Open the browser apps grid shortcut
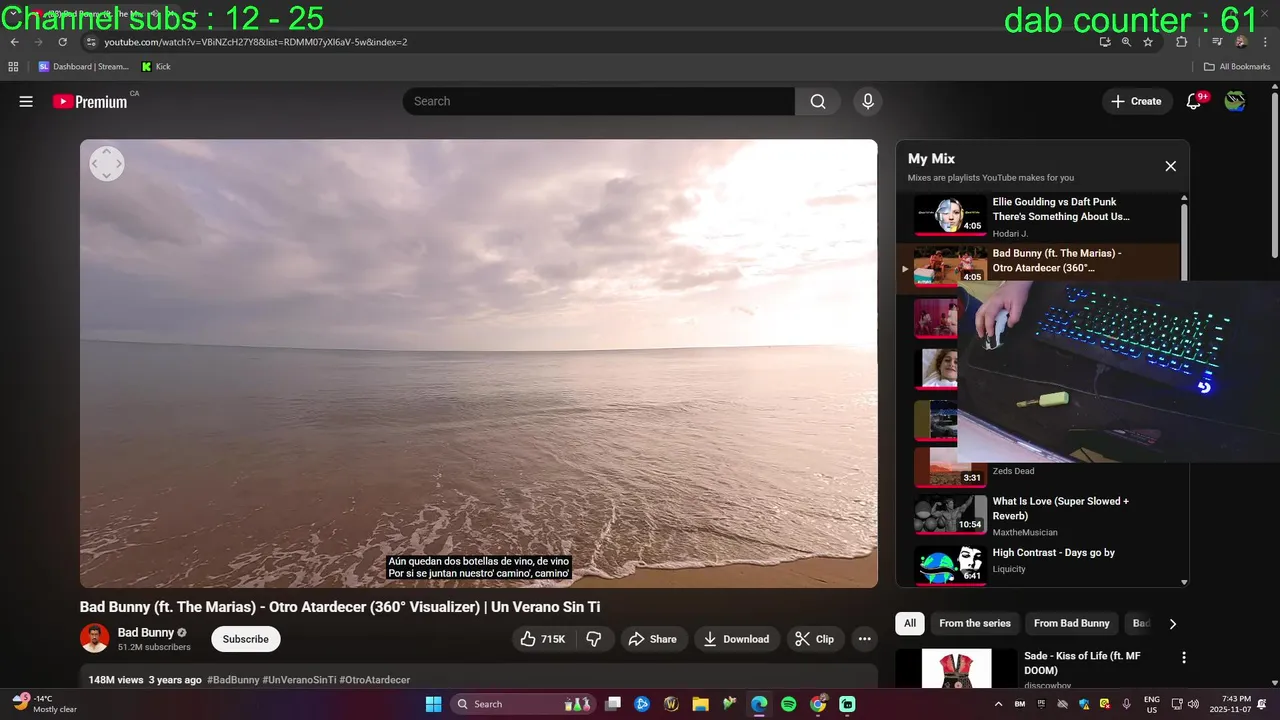This screenshot has width=1280, height=720. tap(13, 67)
